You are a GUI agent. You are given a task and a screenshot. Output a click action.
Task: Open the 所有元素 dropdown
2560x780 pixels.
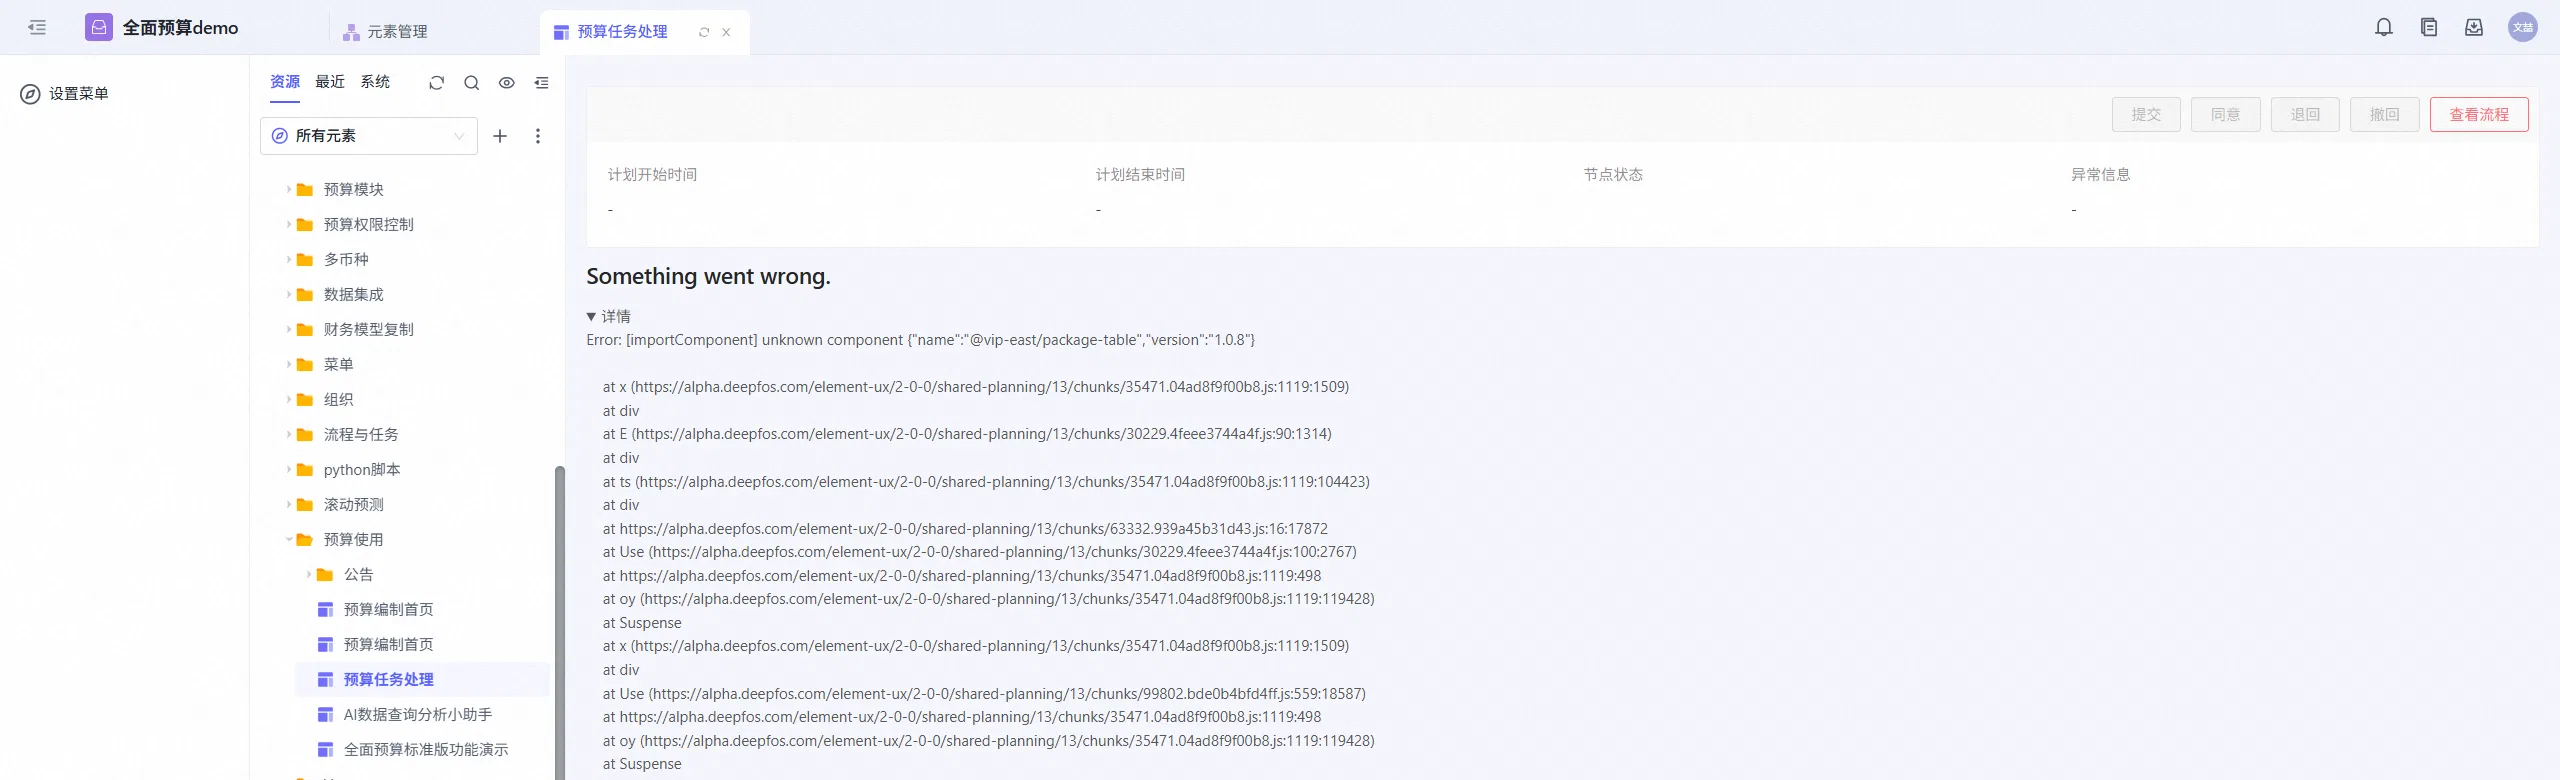369,136
